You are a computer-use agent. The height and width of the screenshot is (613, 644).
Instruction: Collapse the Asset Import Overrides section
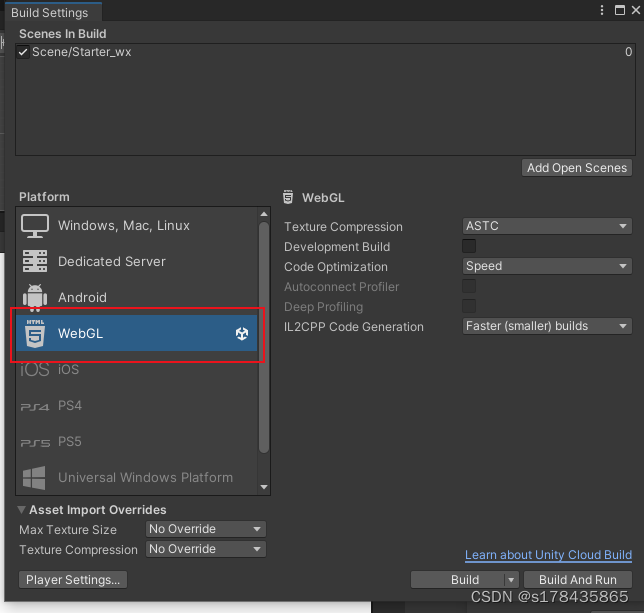coord(22,510)
